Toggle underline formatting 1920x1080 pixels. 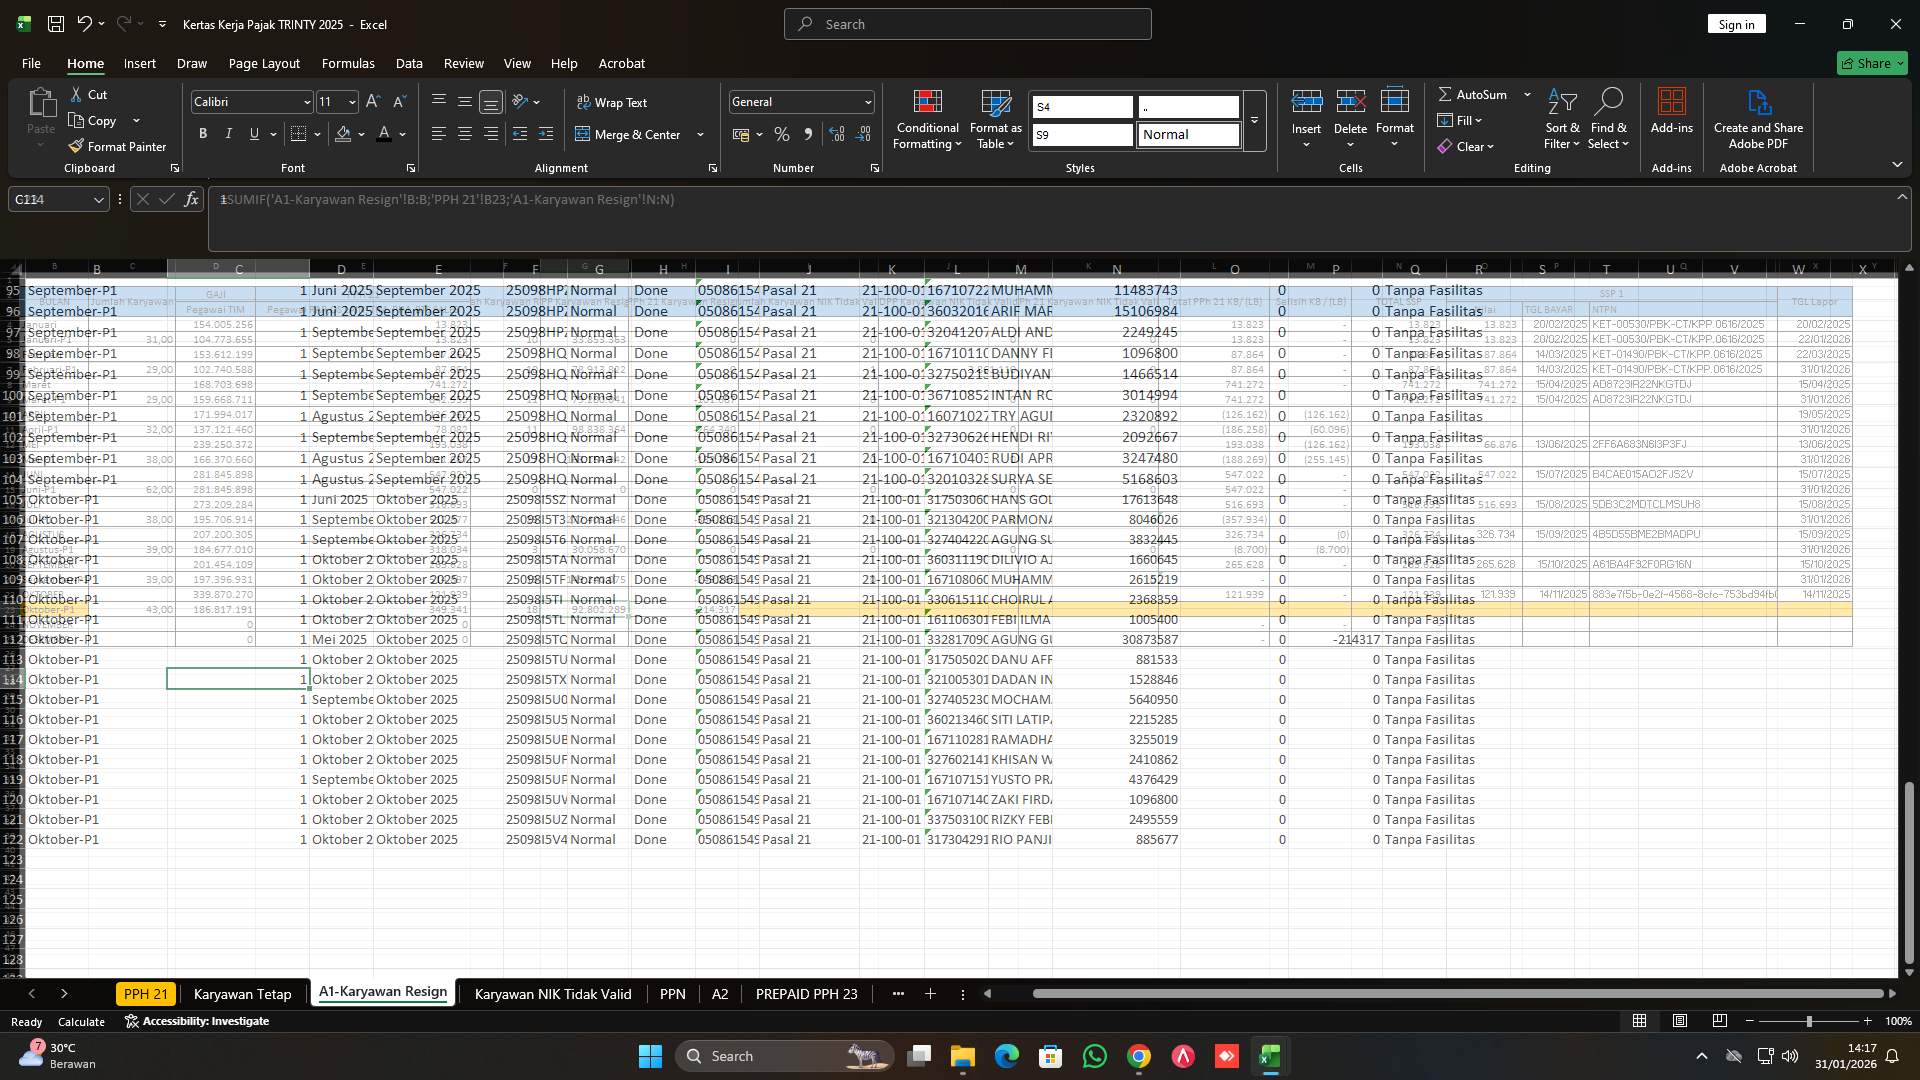click(252, 133)
